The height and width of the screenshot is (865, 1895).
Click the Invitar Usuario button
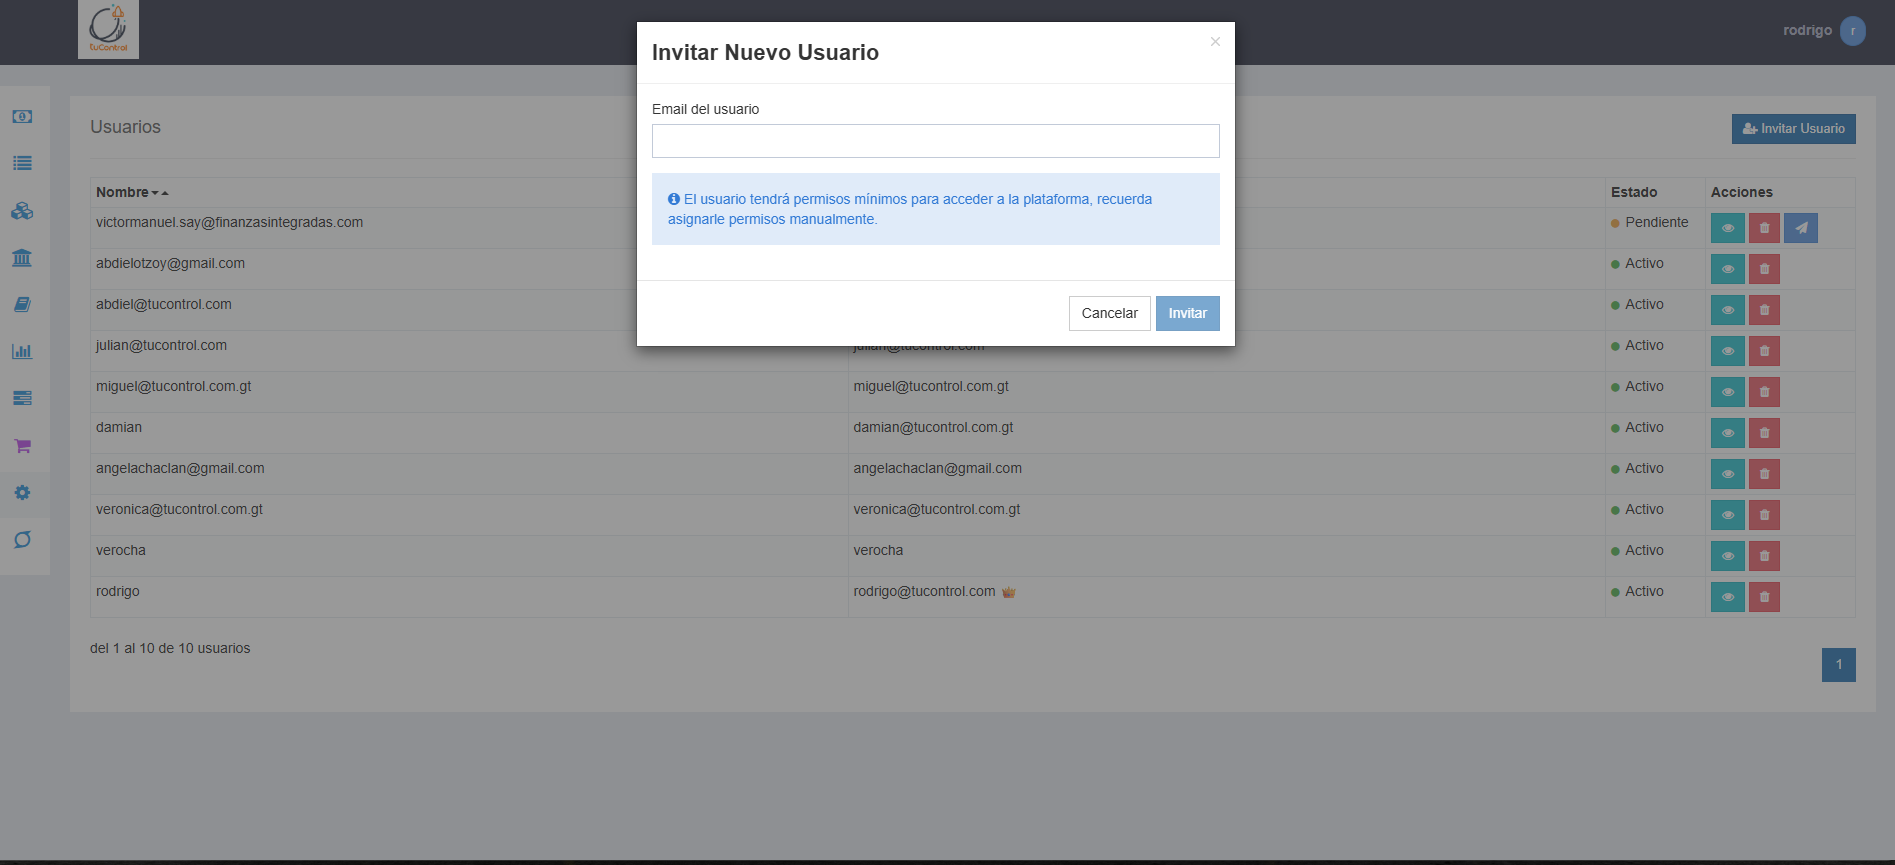tap(1793, 129)
